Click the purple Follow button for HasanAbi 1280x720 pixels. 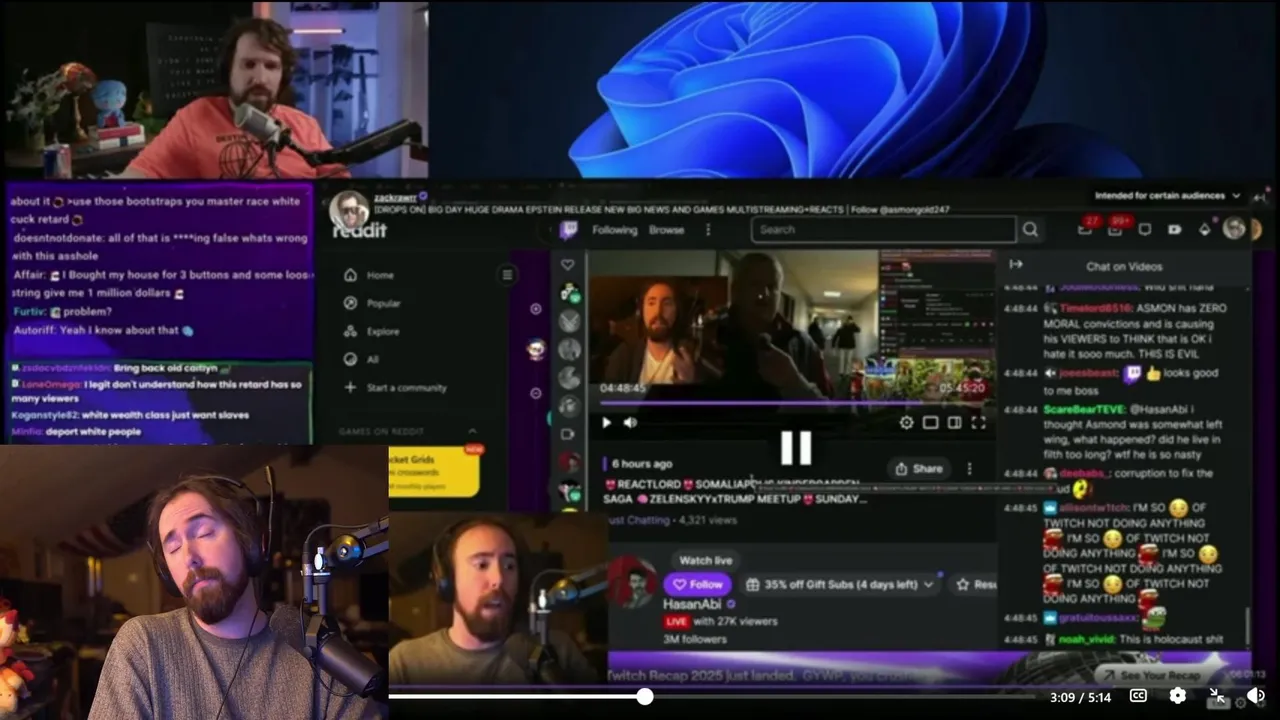(697, 584)
